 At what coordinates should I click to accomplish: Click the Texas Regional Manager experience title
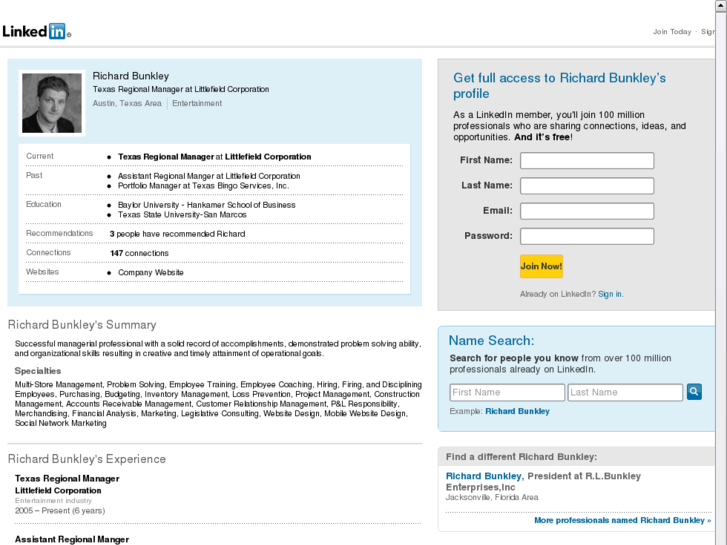tap(67, 478)
